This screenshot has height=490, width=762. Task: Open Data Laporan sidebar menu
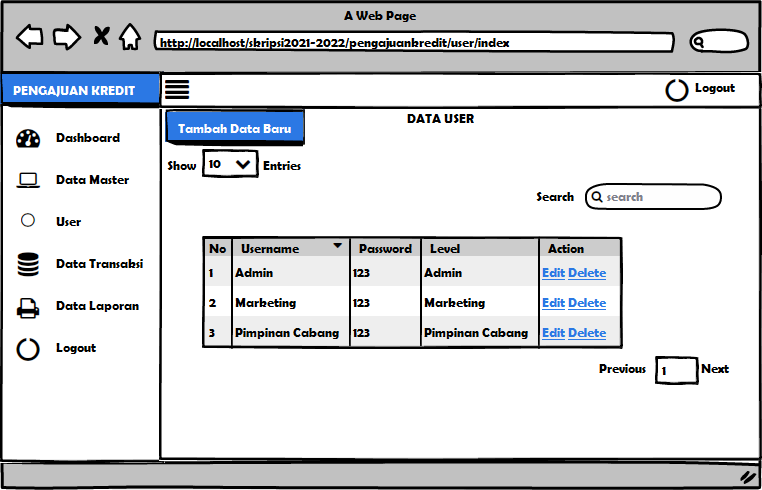click(x=98, y=306)
